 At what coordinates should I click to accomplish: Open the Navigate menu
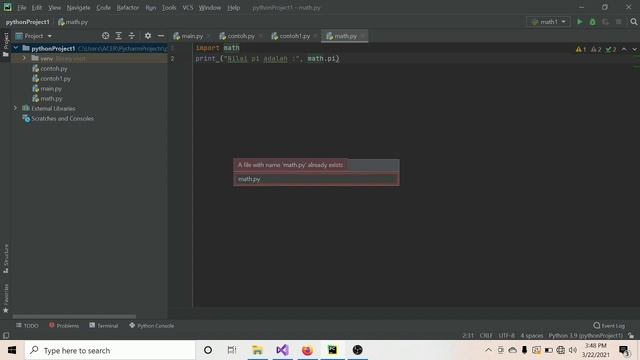pos(78,8)
